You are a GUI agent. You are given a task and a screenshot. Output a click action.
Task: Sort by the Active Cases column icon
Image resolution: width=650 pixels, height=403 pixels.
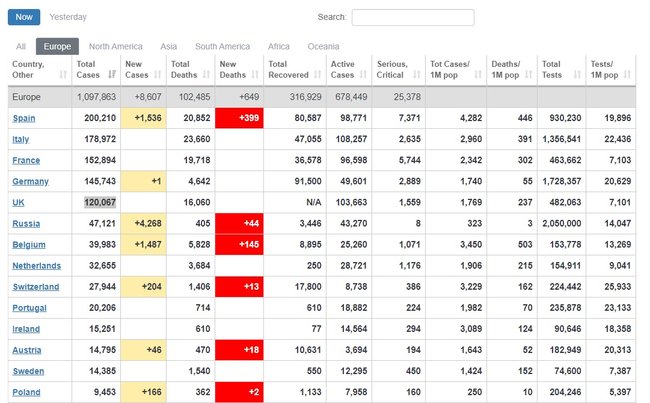[364, 75]
